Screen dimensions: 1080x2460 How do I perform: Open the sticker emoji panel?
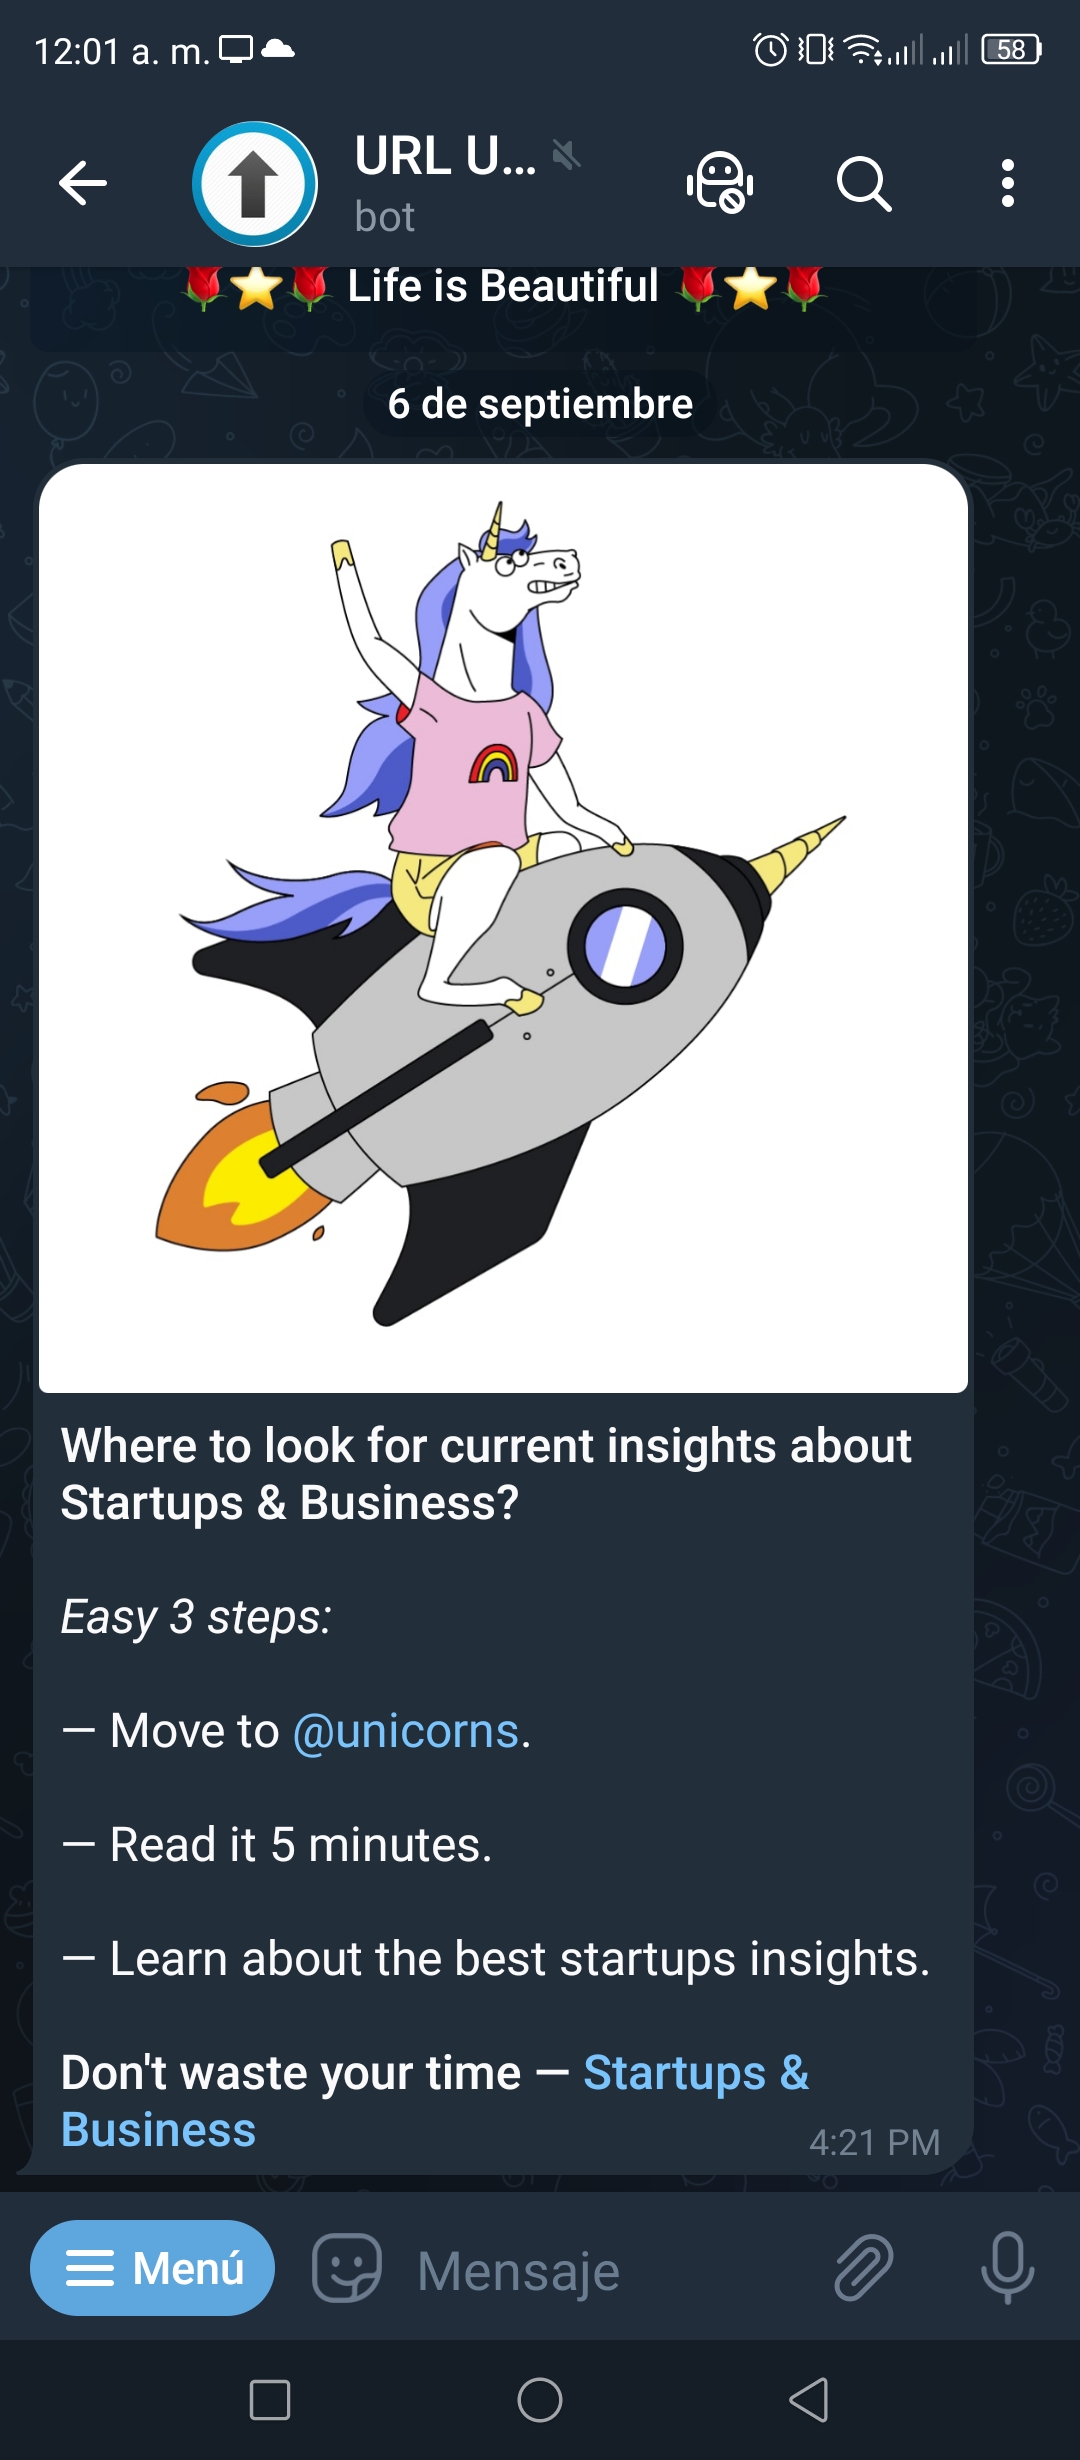(347, 2268)
